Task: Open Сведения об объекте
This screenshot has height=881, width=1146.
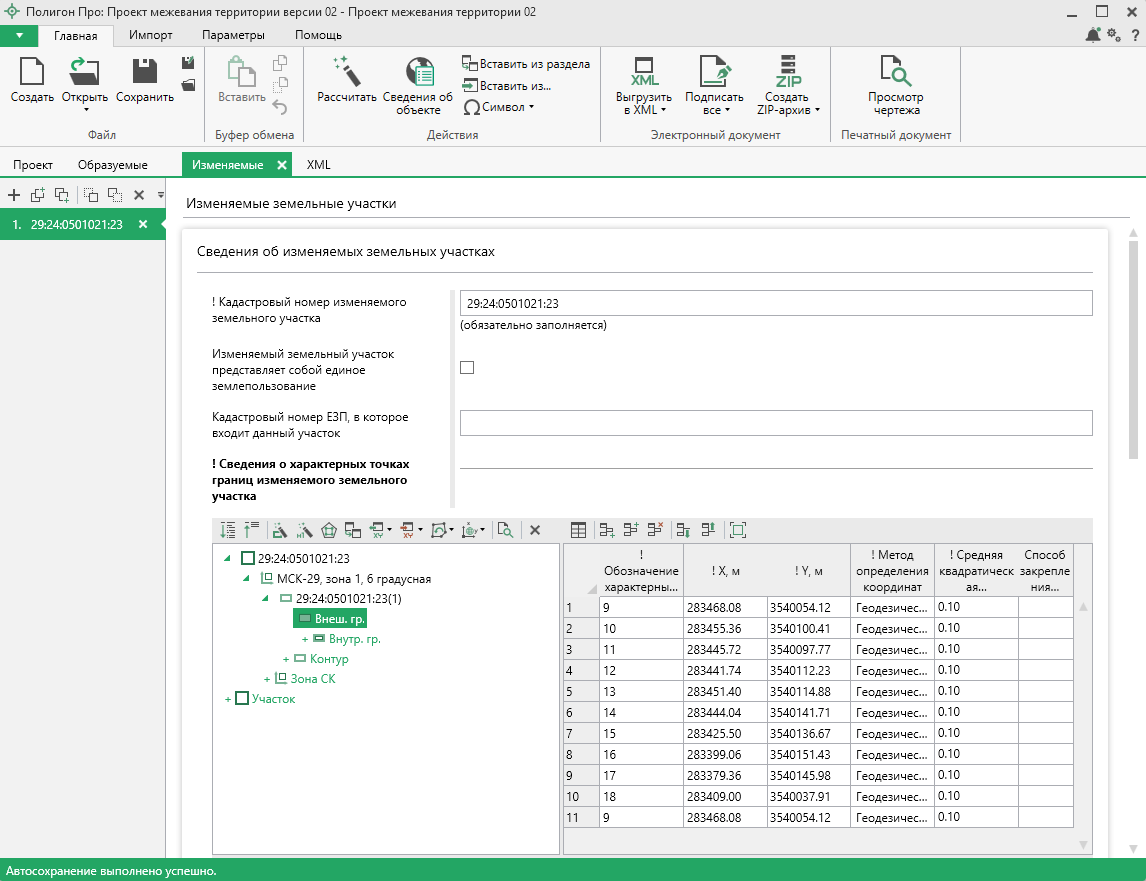Action: 418,72
